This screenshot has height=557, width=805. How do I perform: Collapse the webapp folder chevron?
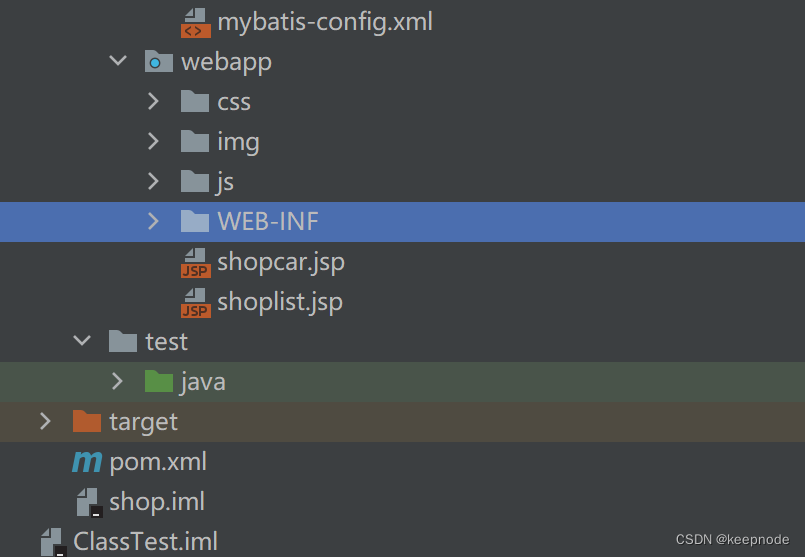(x=118, y=61)
